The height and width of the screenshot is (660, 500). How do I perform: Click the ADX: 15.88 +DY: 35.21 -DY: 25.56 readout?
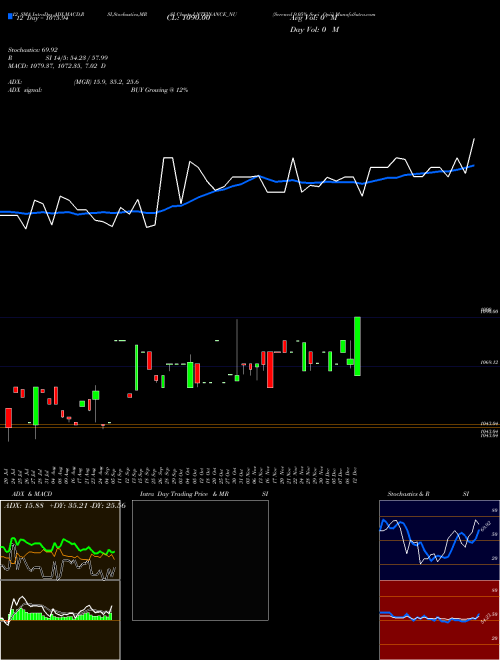pyautogui.click(x=64, y=506)
